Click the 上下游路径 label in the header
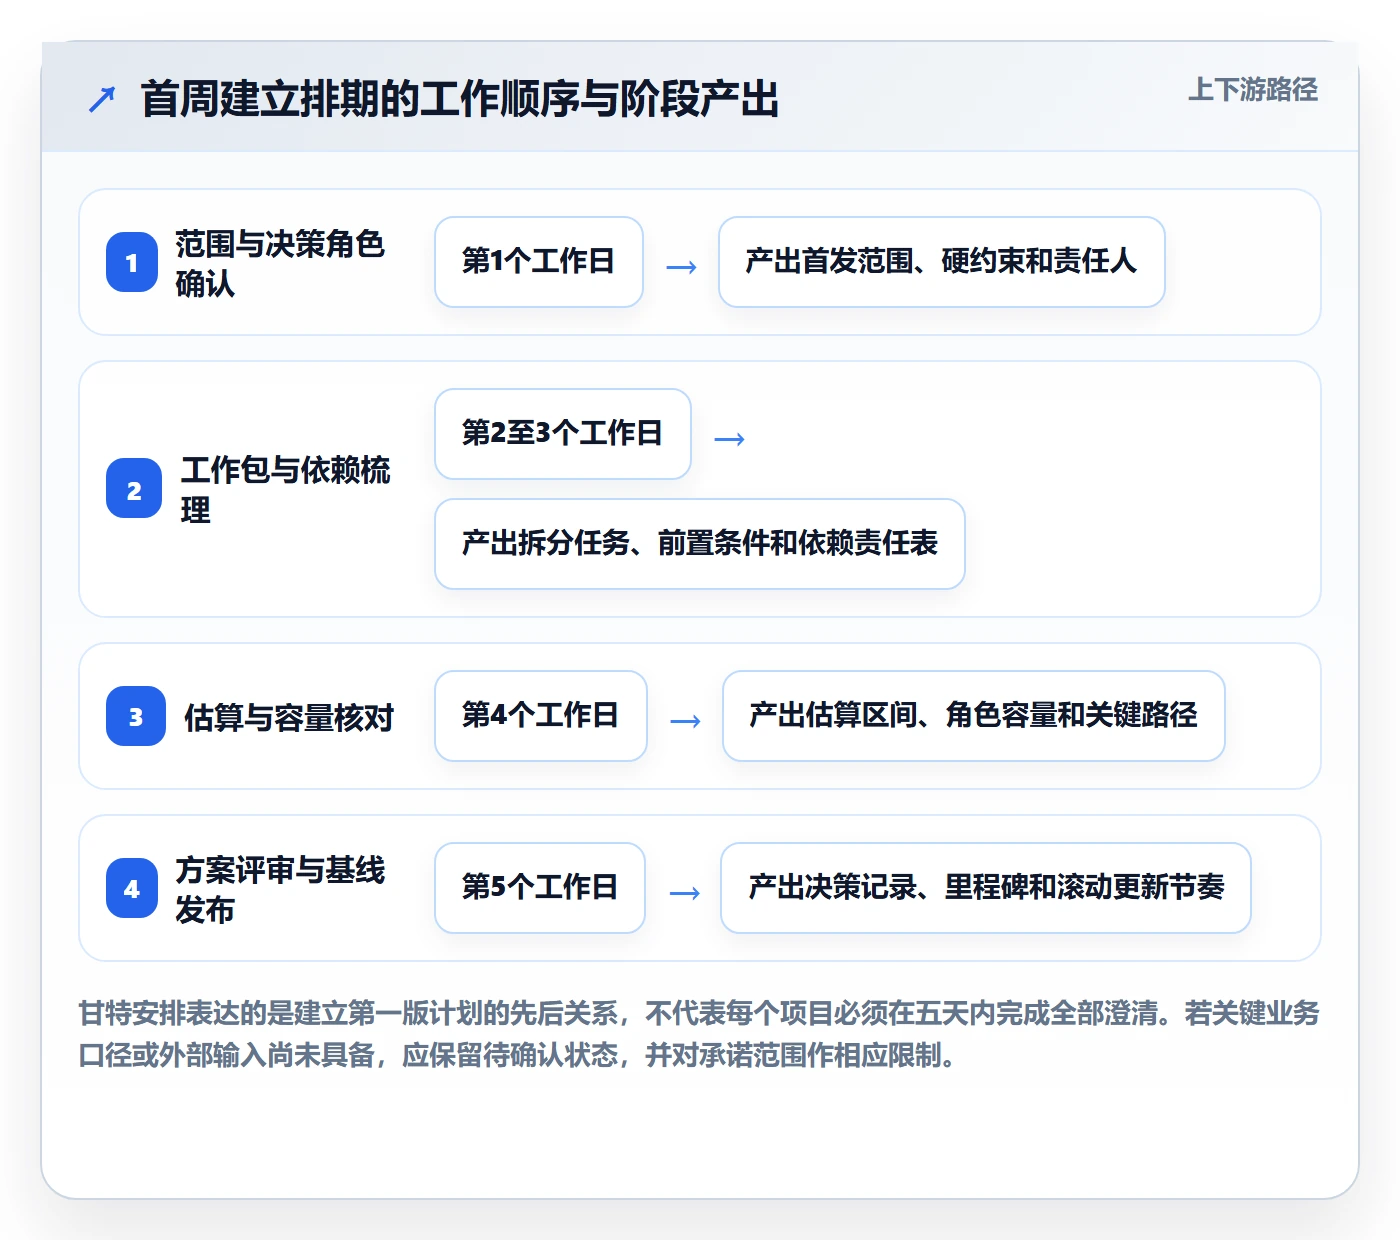1400x1240 pixels. pyautogui.click(x=1252, y=90)
